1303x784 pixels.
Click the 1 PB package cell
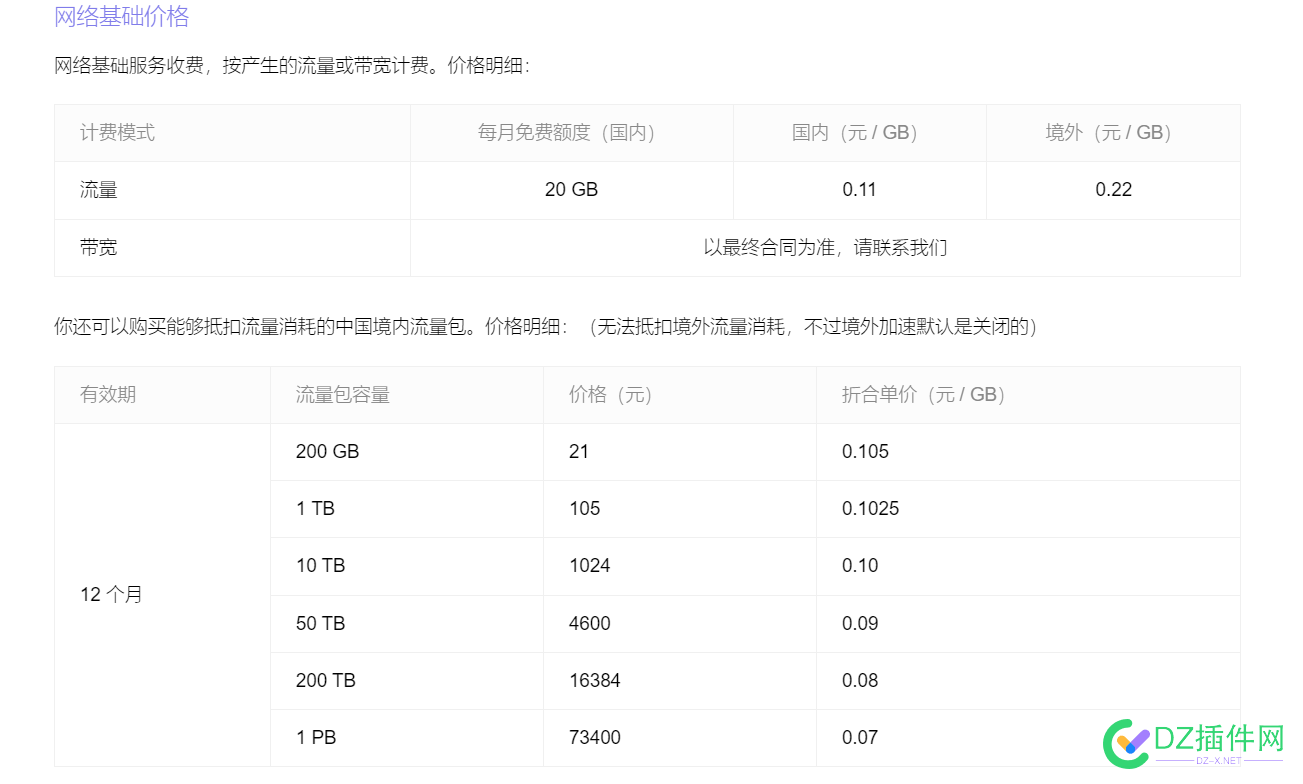(x=407, y=738)
